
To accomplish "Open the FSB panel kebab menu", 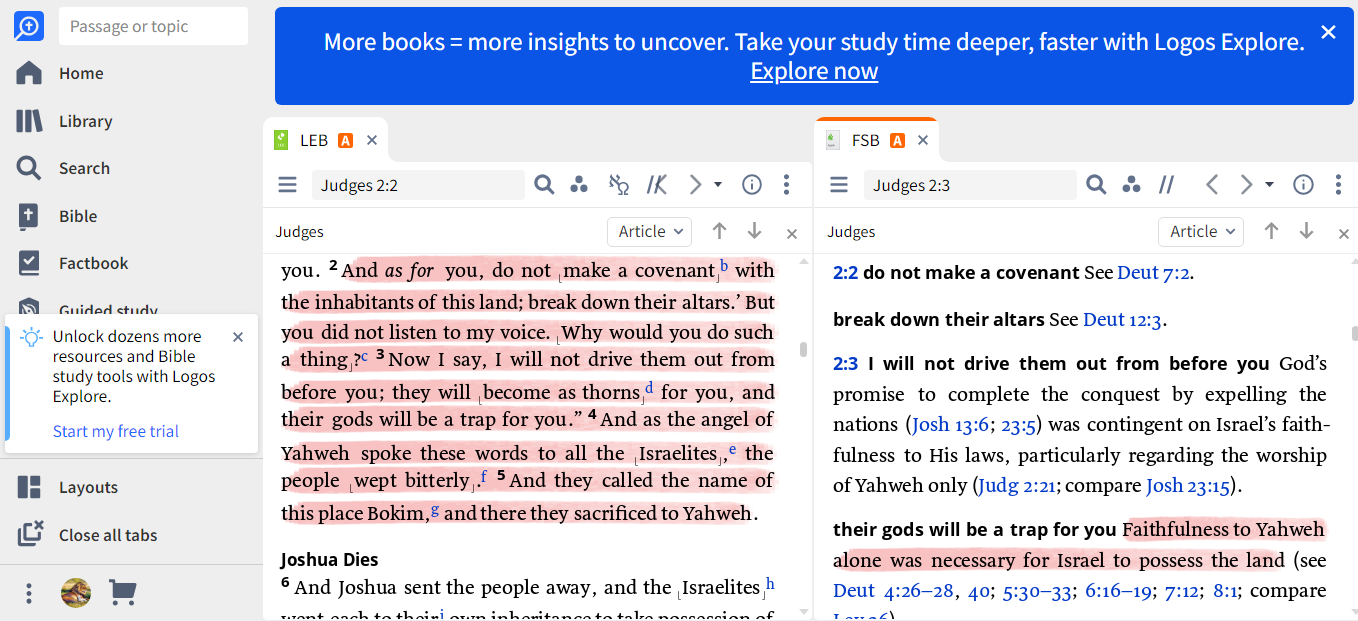I will (x=1338, y=184).
